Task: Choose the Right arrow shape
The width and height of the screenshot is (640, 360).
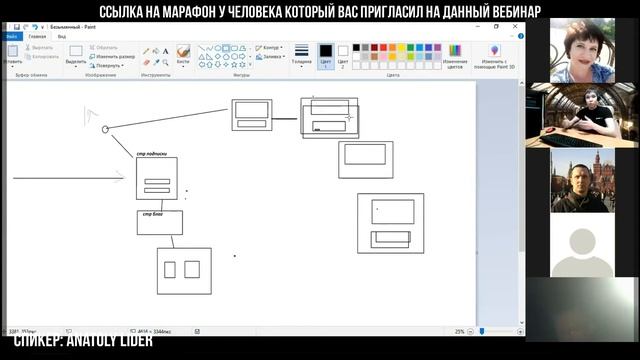Action: pos(242,57)
